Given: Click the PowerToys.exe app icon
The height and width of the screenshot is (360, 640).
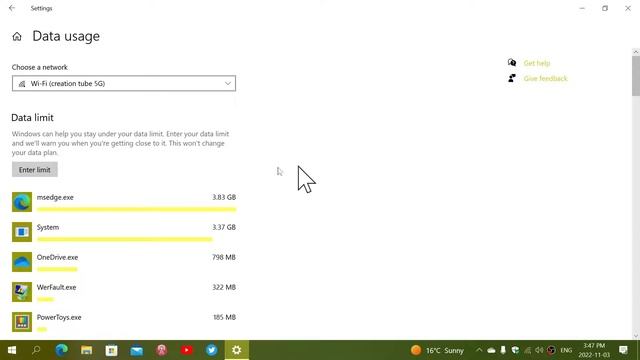Looking at the screenshot, I should pos(22,322).
